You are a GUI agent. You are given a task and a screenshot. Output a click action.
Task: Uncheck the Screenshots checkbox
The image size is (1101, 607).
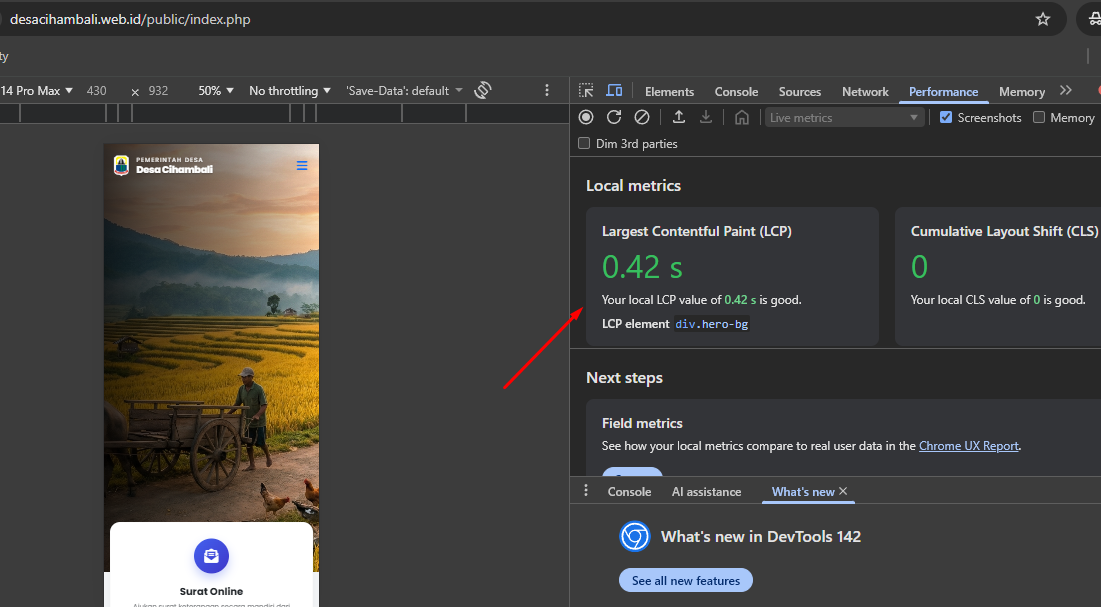946,118
